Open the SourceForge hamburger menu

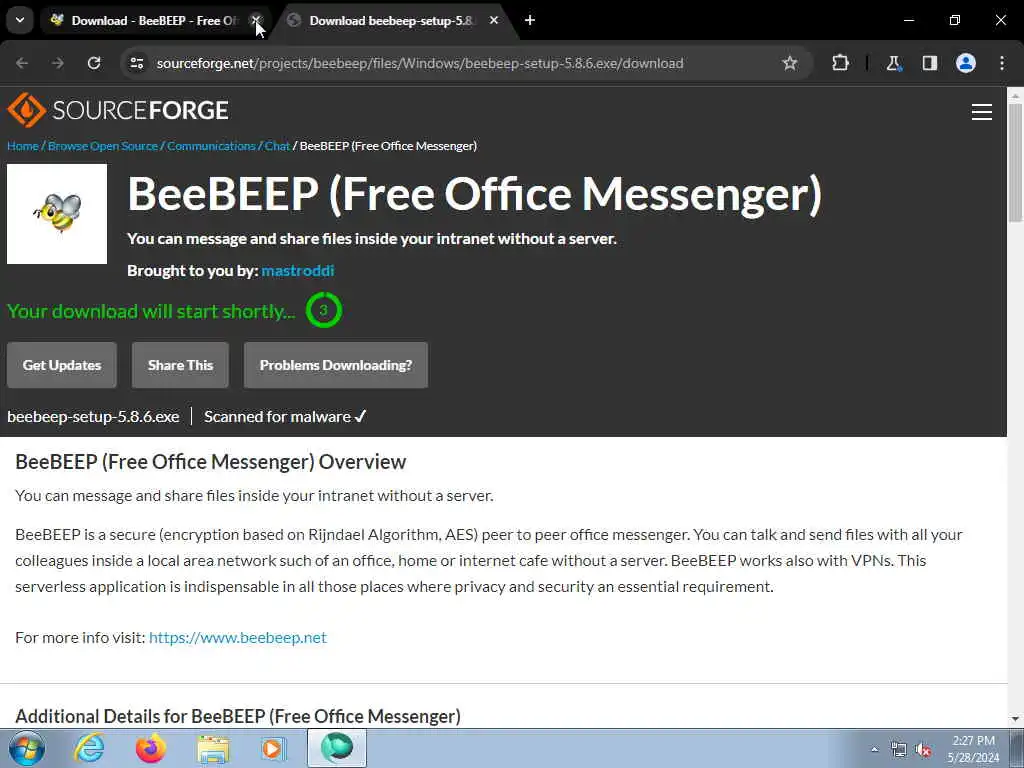pos(982,112)
